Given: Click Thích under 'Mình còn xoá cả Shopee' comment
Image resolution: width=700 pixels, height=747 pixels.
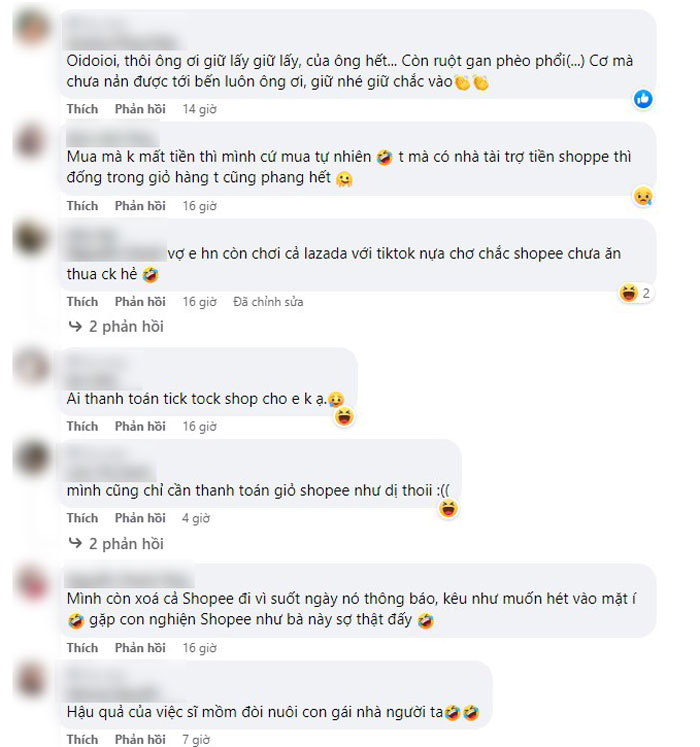Looking at the screenshot, I should tap(82, 648).
